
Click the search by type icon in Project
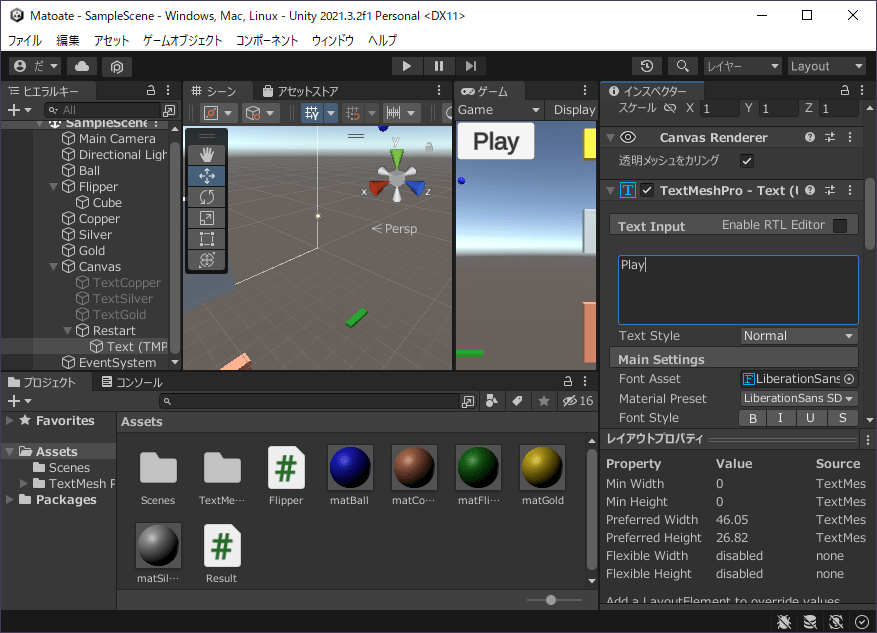click(x=492, y=401)
